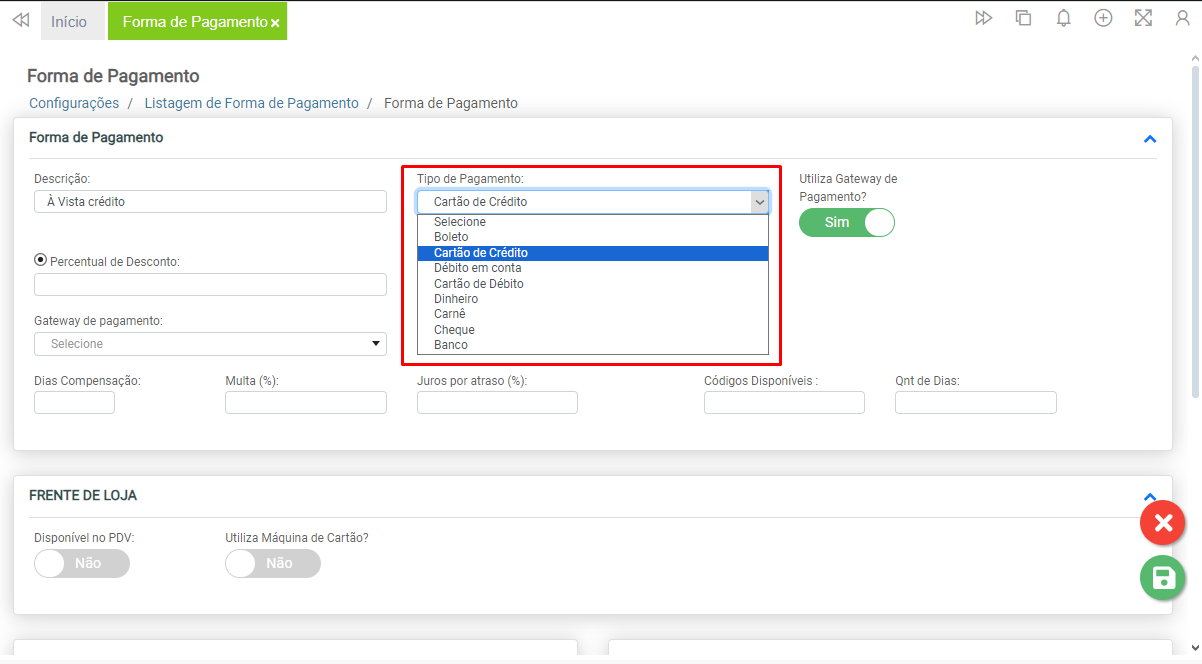Click the red cancel X button
1202x664 pixels.
[x=1162, y=523]
